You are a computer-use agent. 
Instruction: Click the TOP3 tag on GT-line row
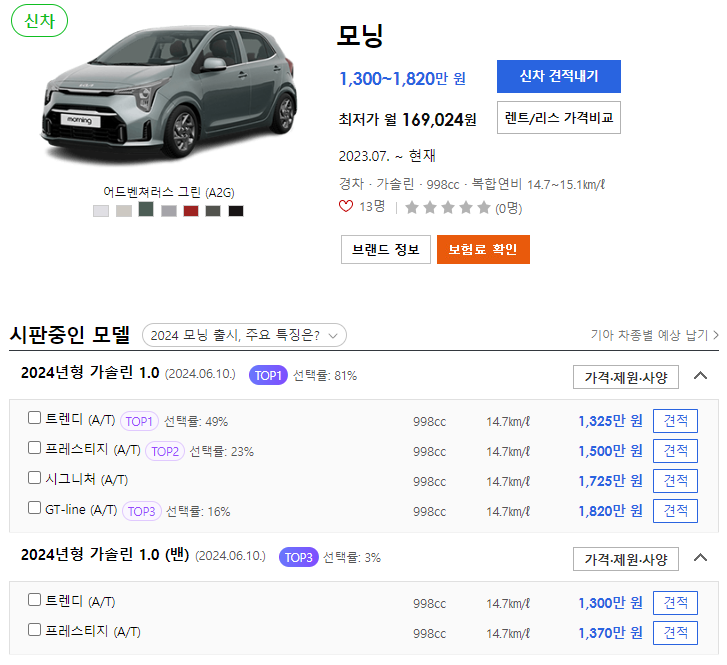141,511
